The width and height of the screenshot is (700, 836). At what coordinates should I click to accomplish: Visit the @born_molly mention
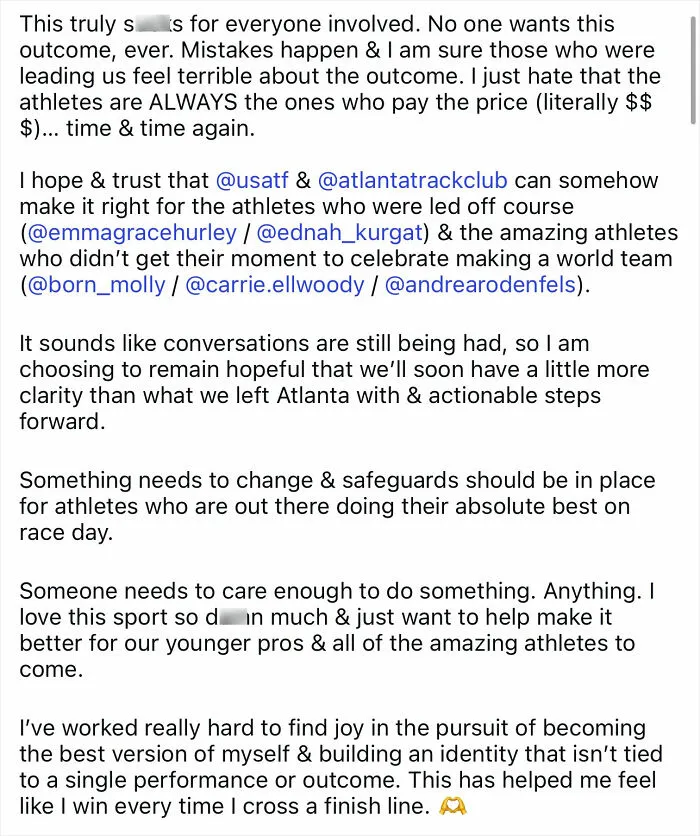coord(96,285)
